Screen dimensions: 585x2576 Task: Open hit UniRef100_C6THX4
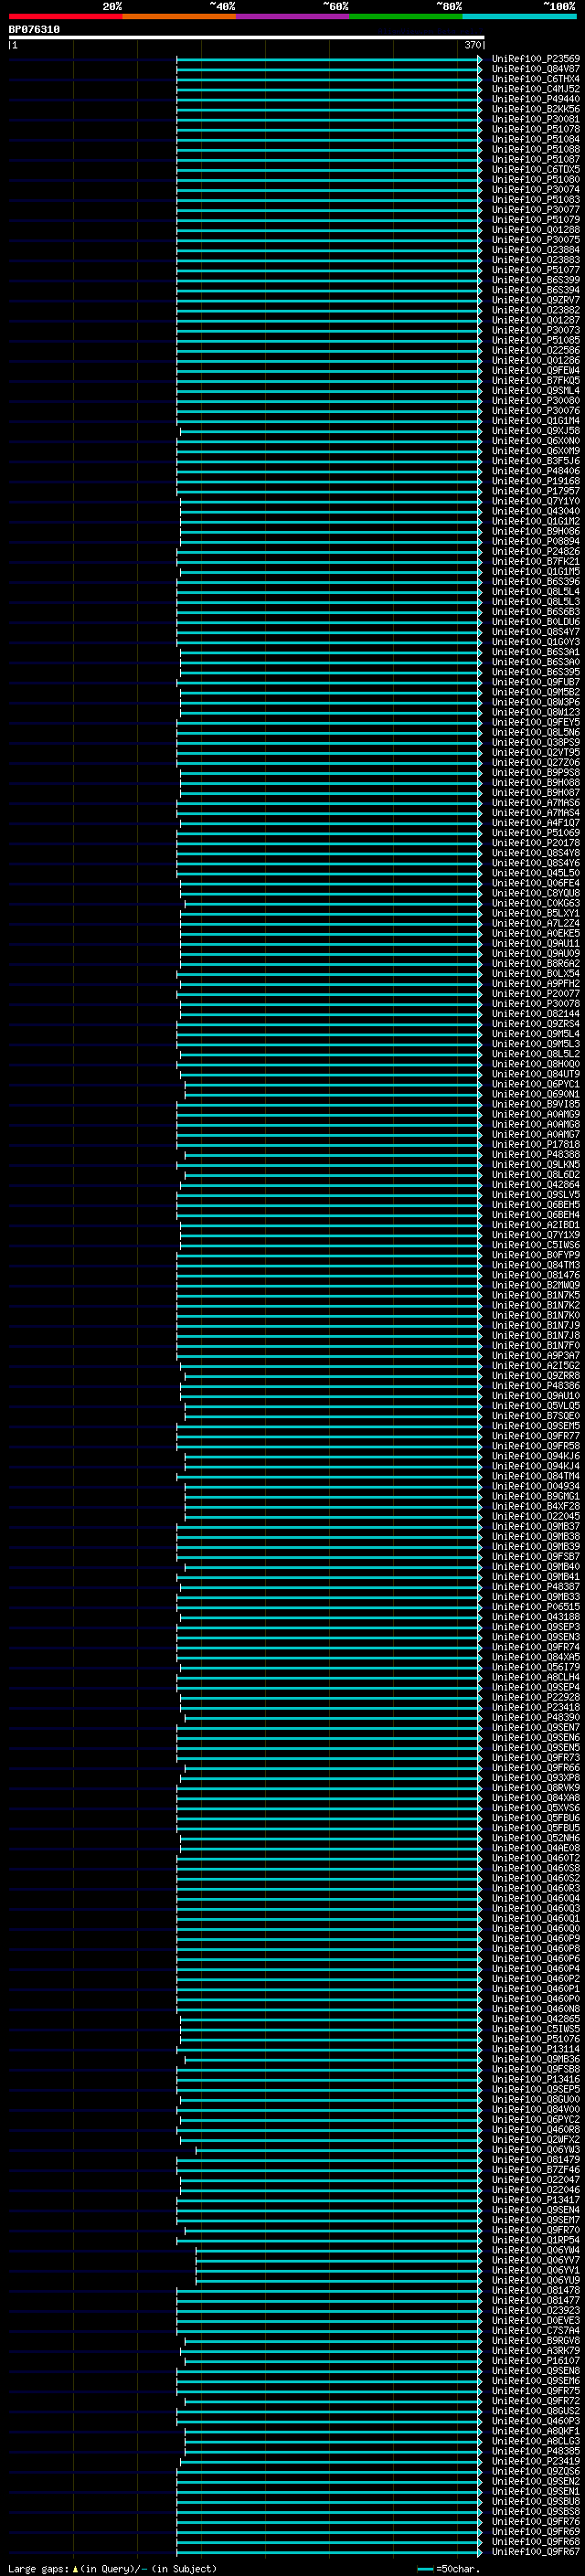pyautogui.click(x=536, y=79)
